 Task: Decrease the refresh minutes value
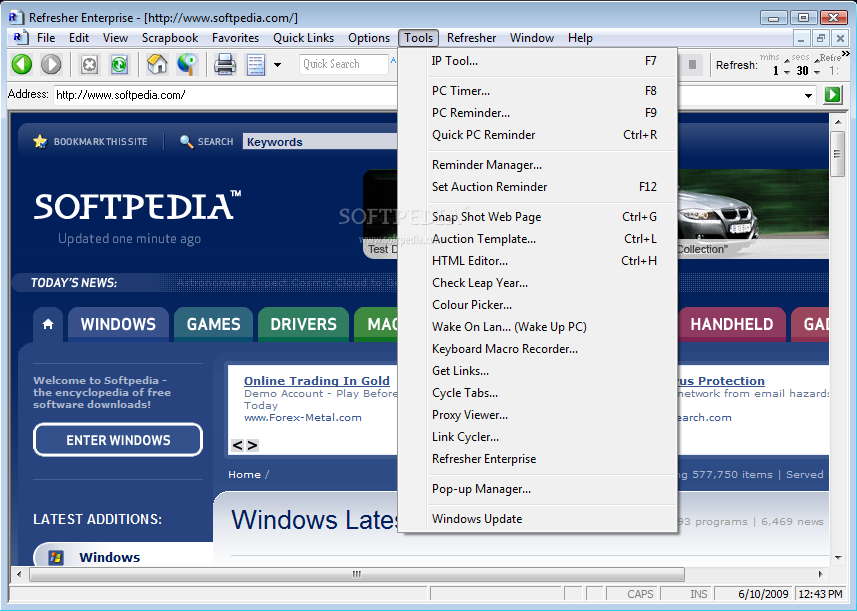(786, 73)
